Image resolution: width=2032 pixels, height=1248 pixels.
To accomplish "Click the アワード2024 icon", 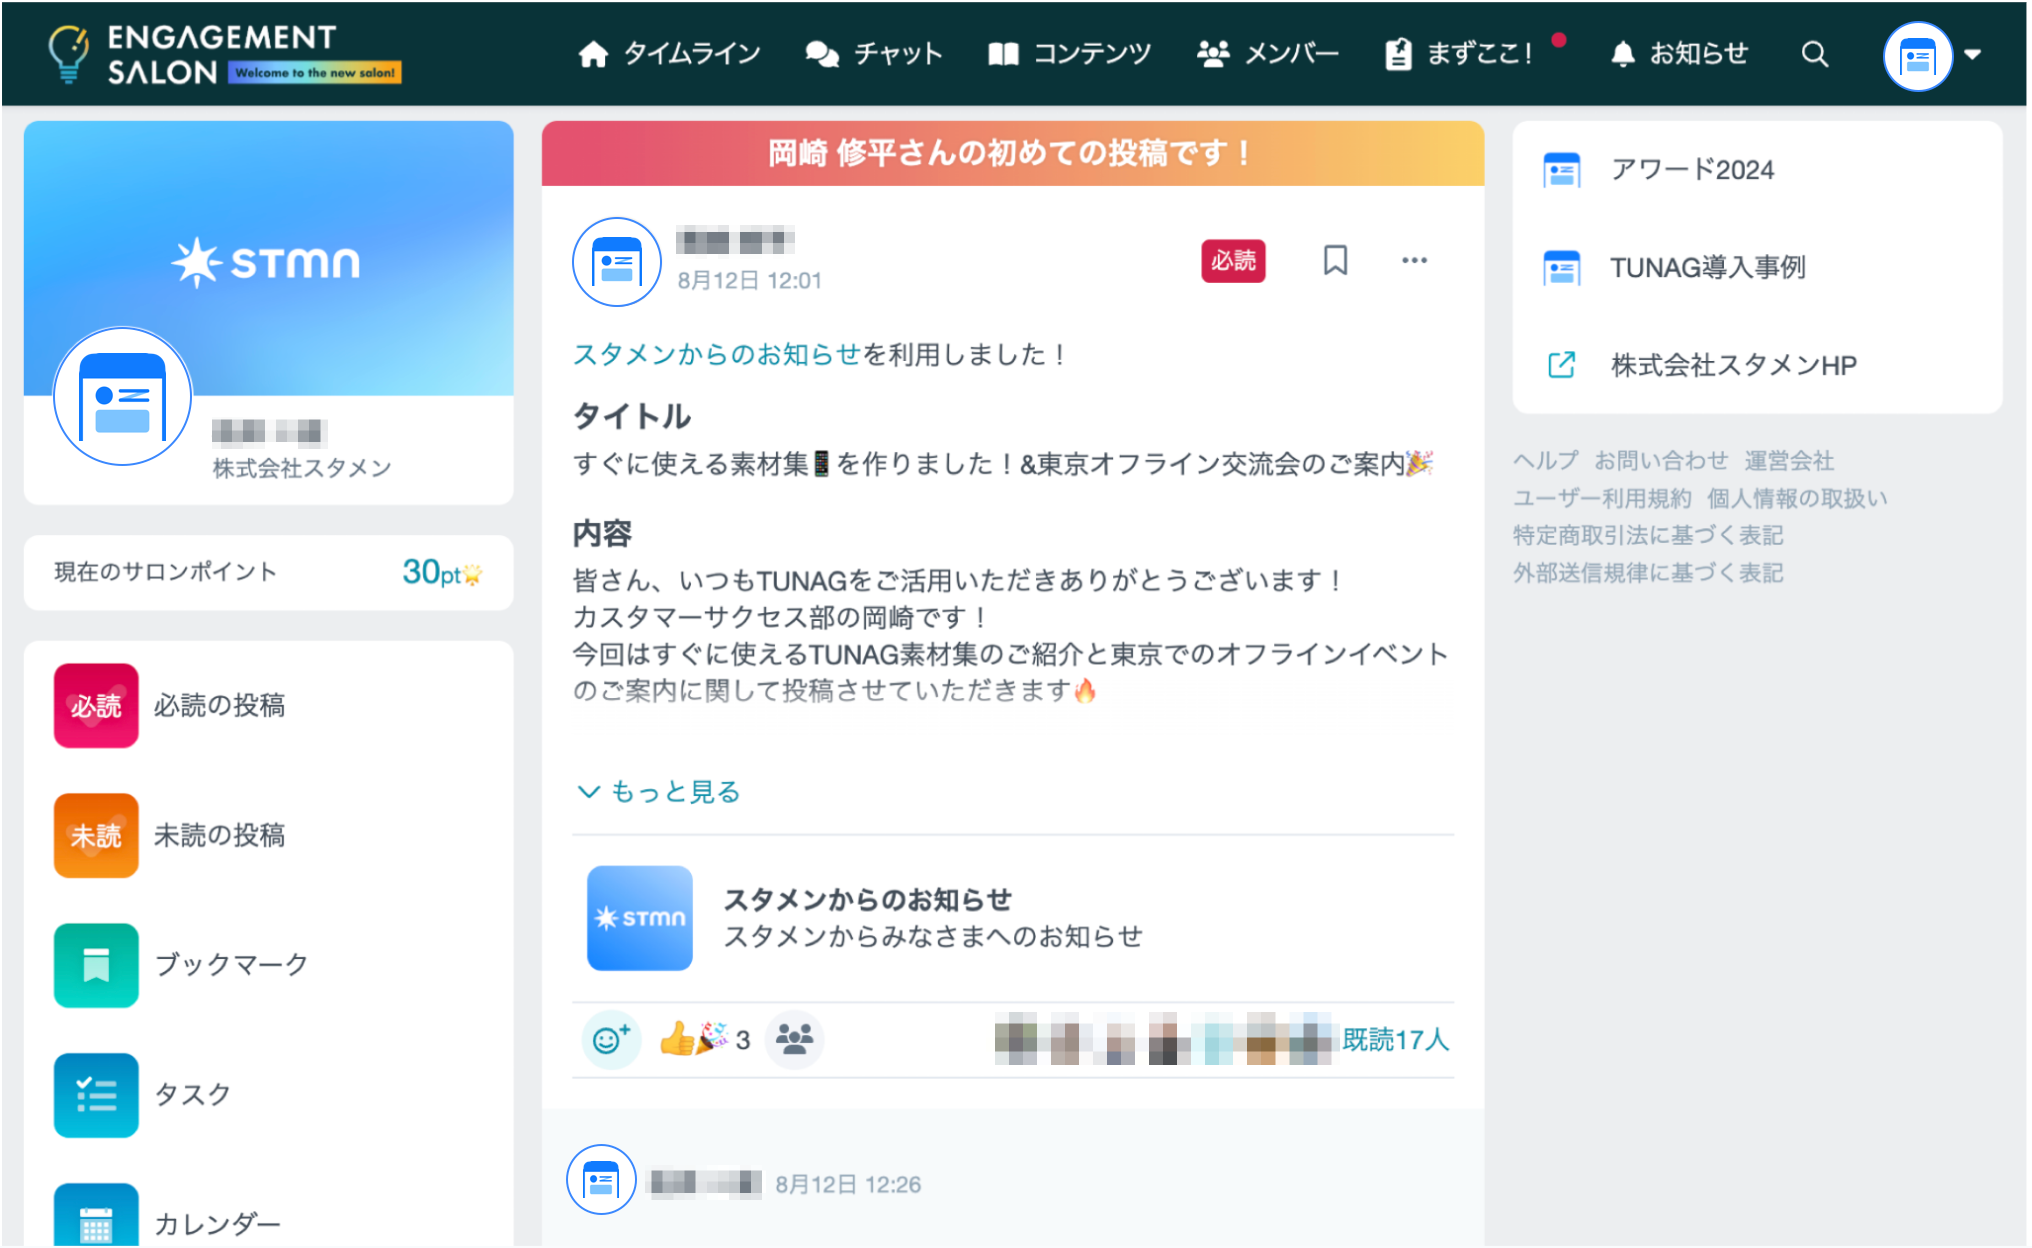I will (1562, 171).
